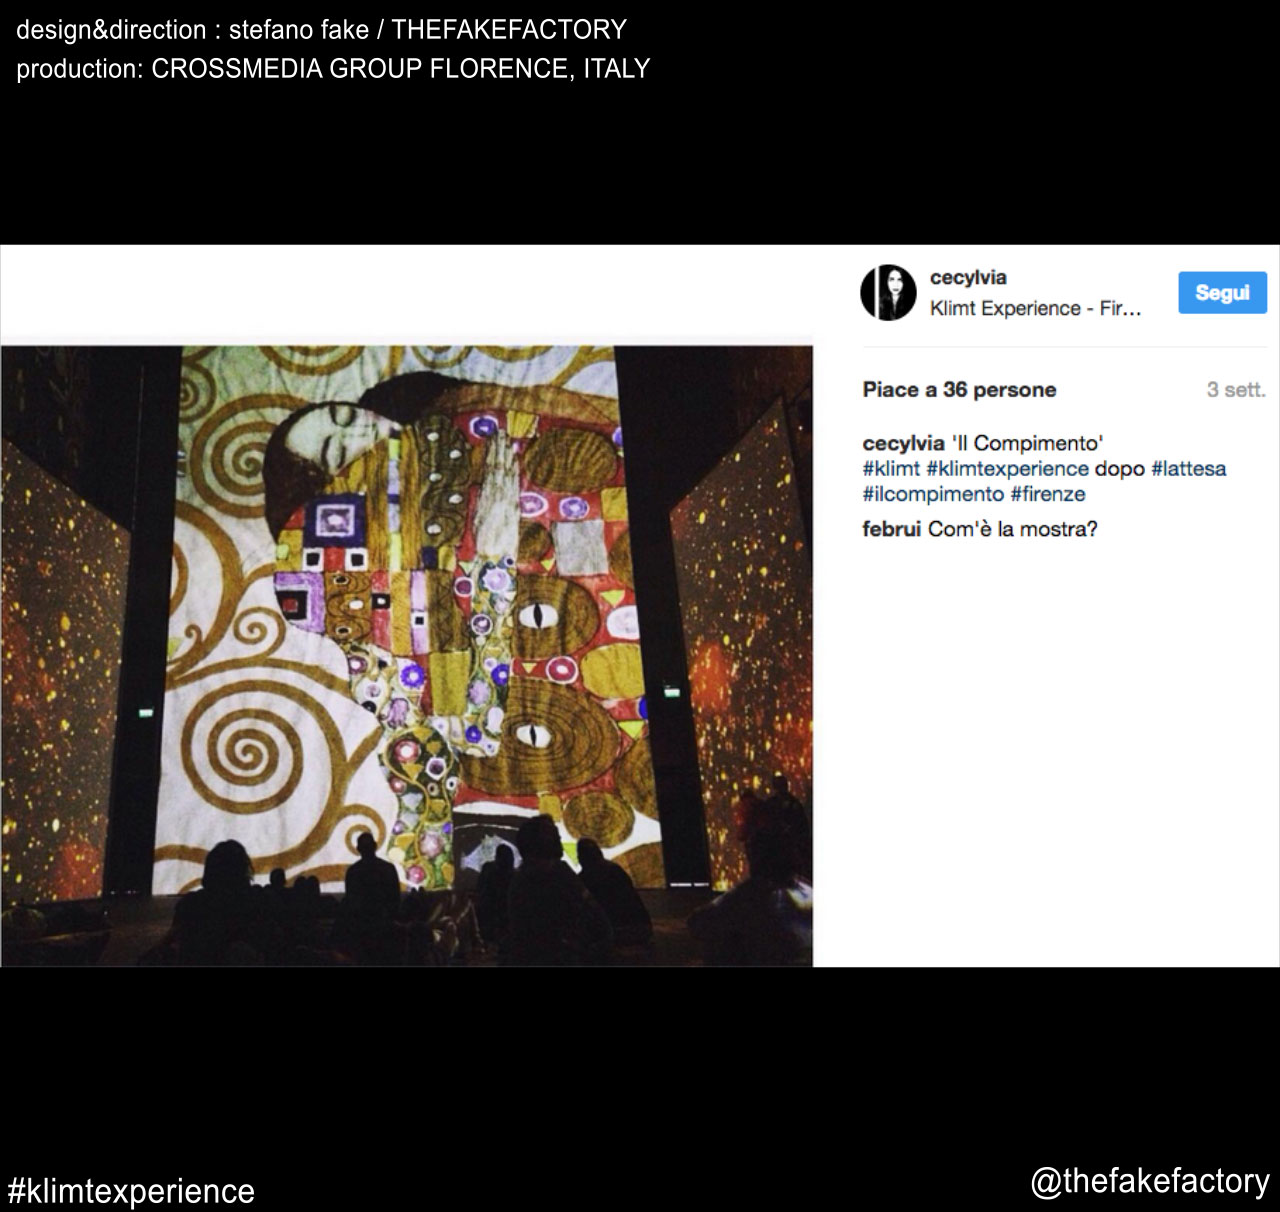Click the cecylvia profile avatar picture

click(x=888, y=293)
